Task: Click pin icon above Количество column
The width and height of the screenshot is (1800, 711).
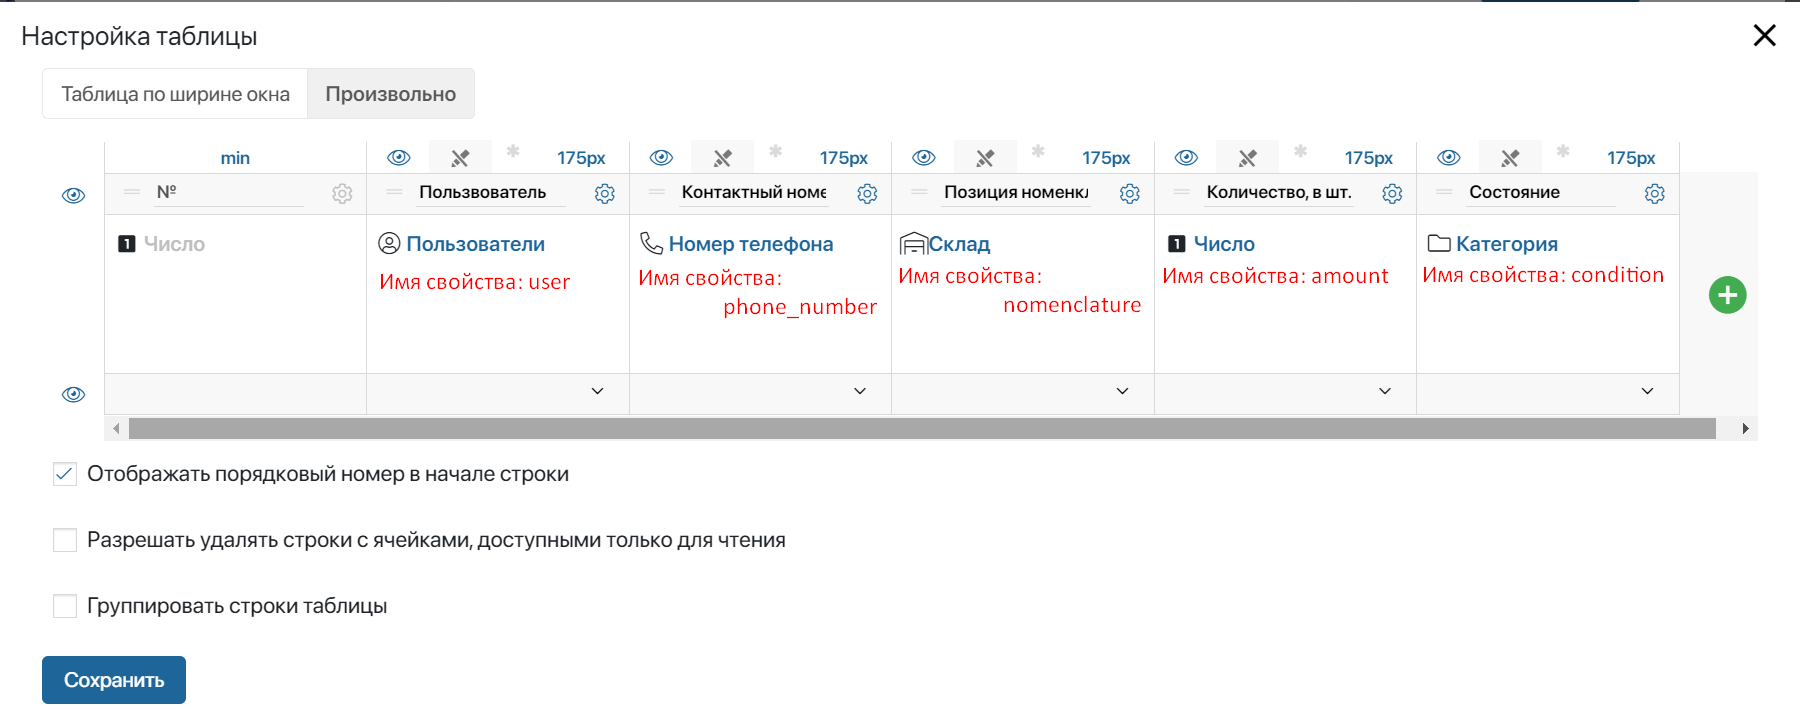Action: (x=1247, y=158)
